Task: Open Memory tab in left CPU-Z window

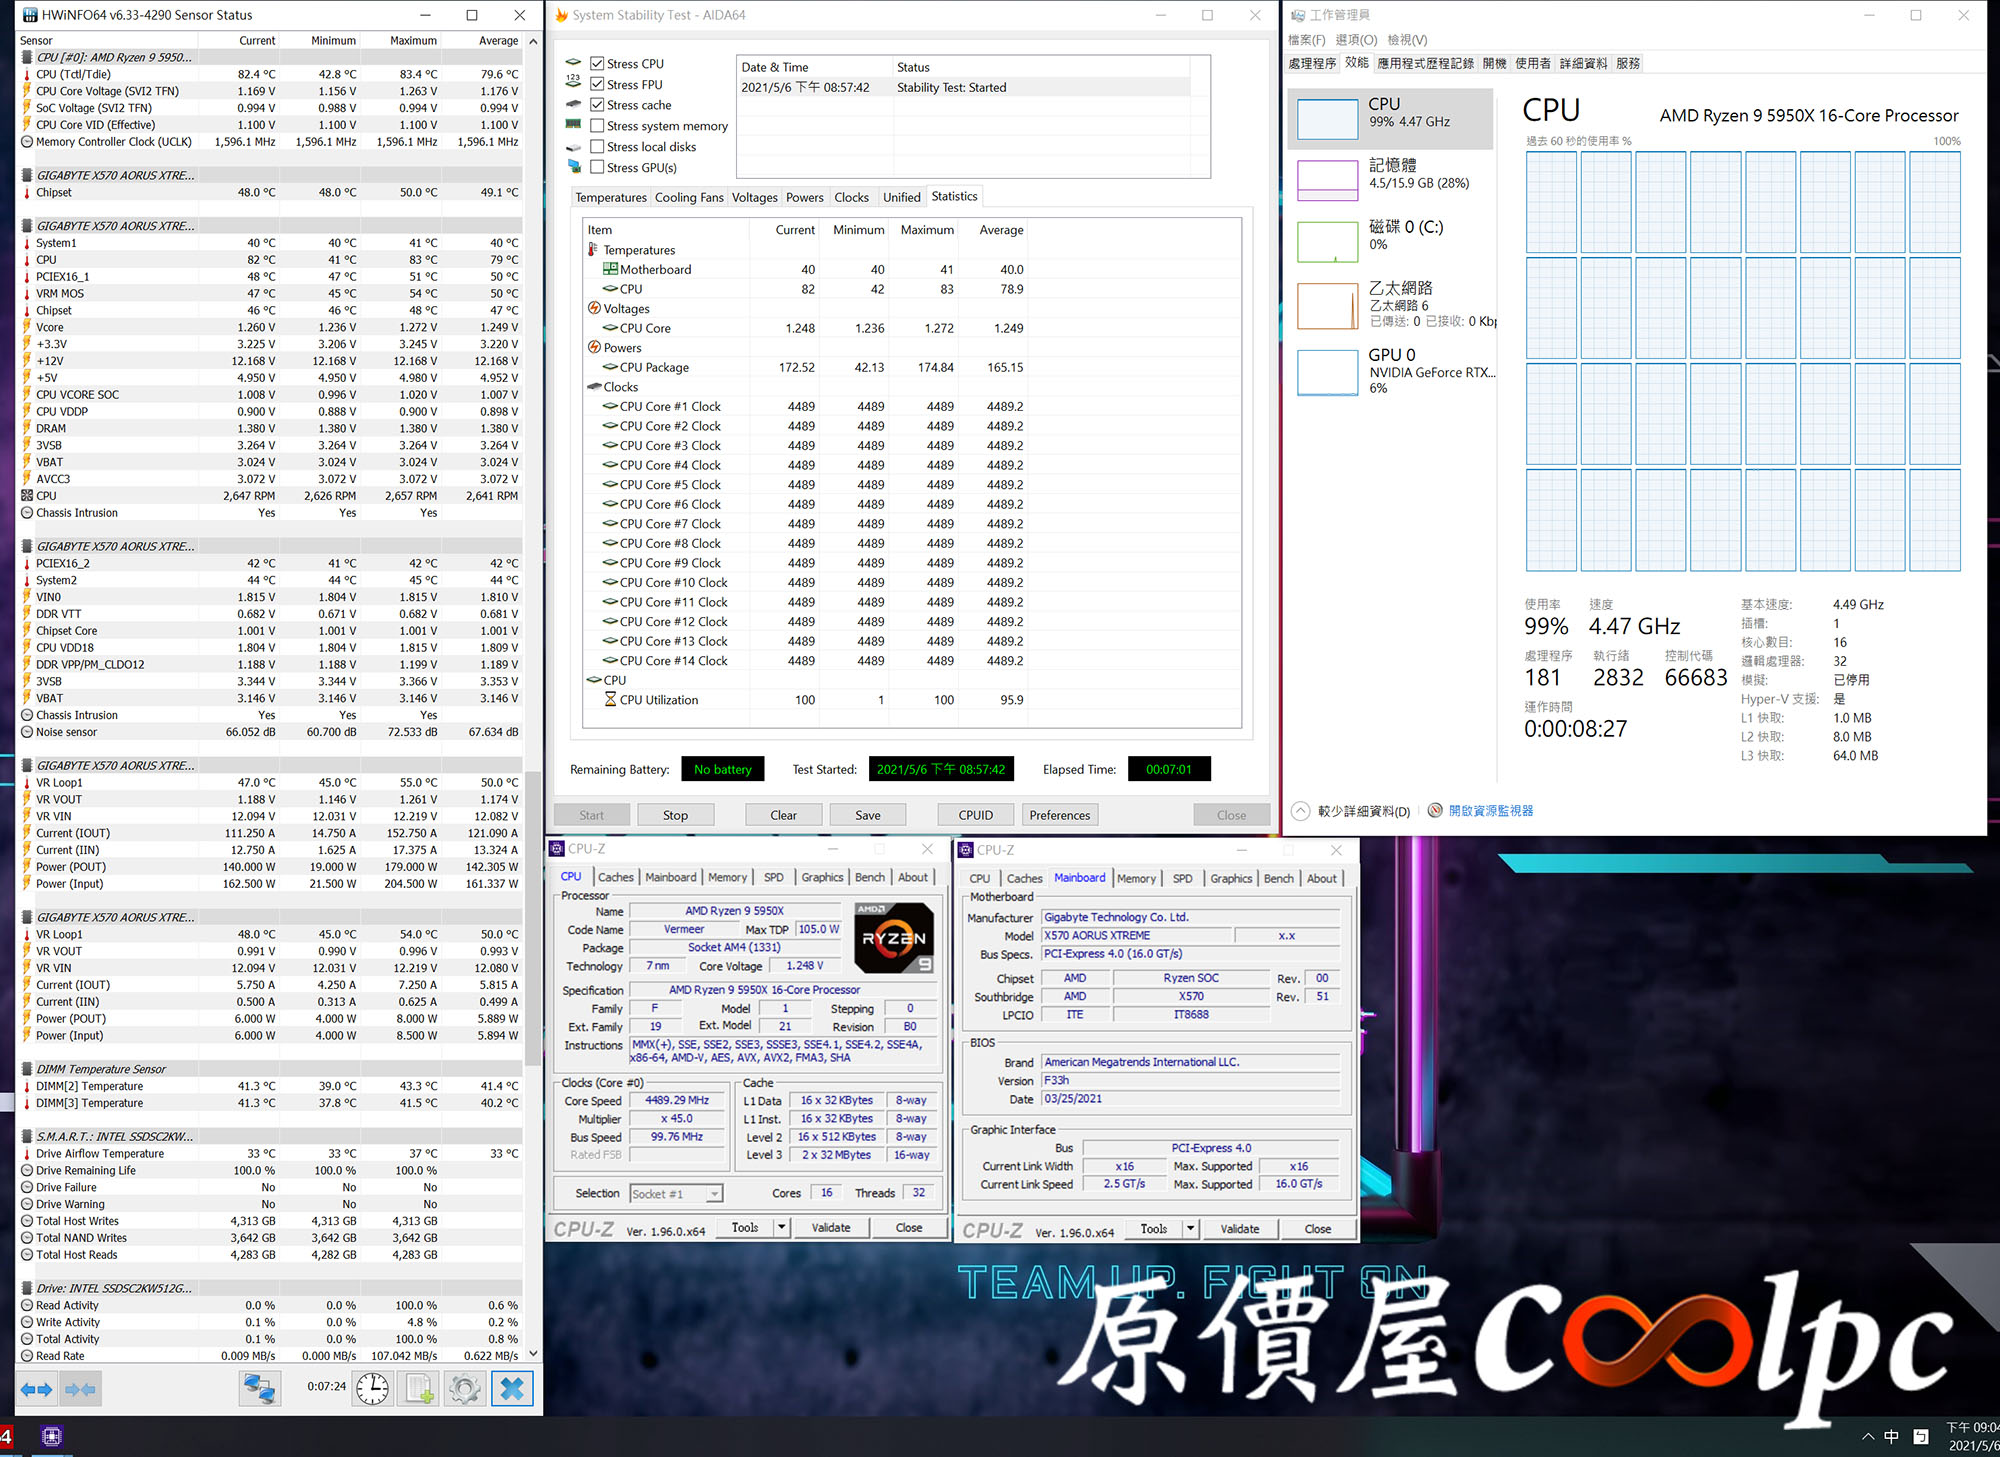Action: click(727, 877)
